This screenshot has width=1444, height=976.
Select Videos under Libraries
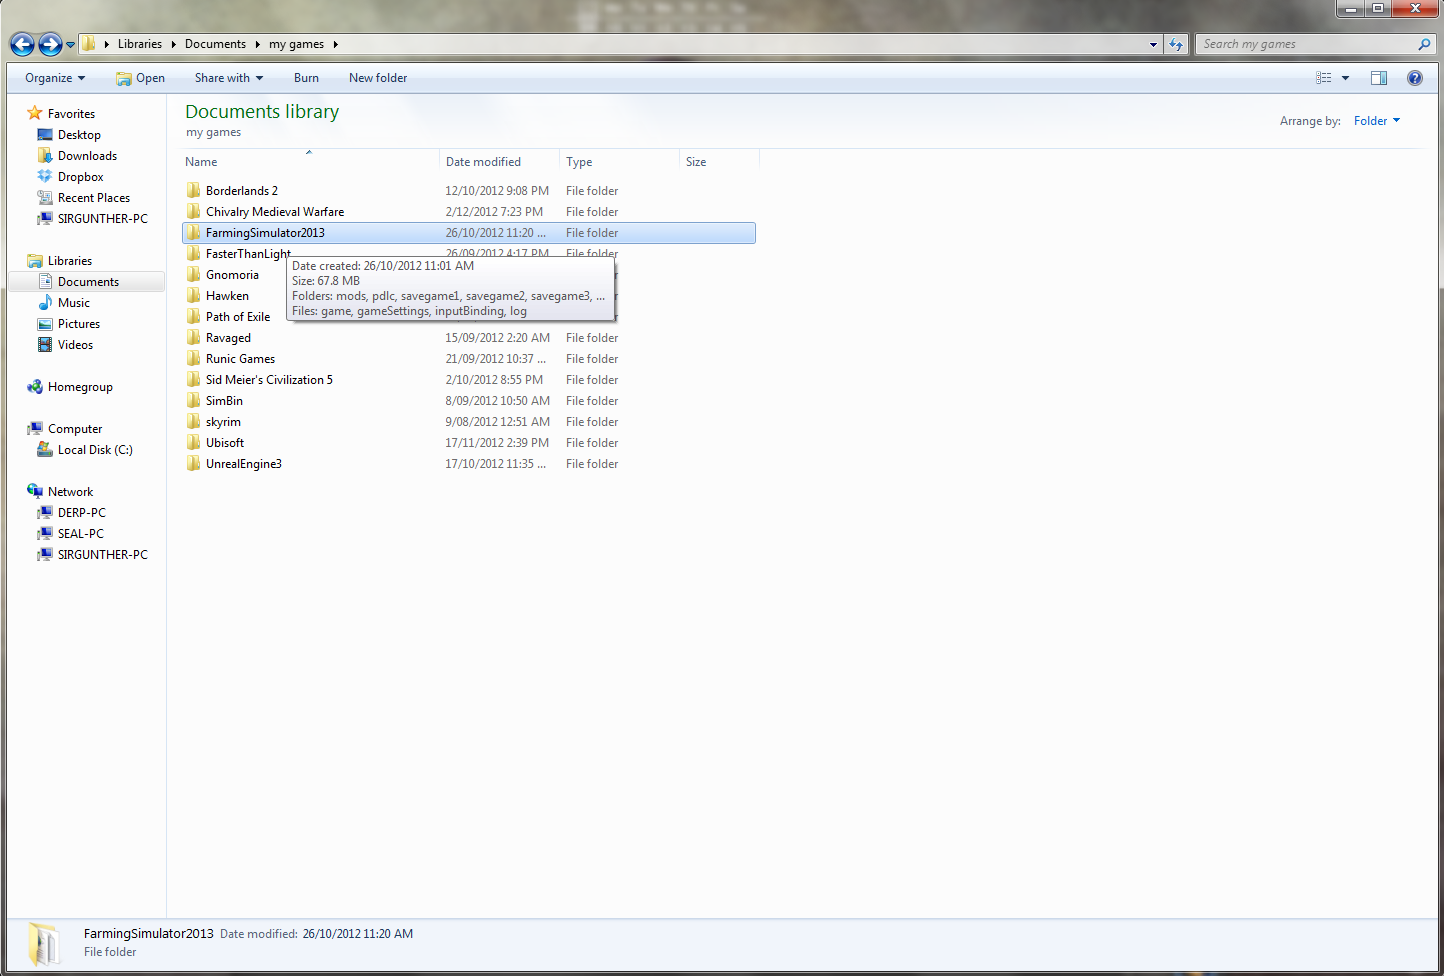point(75,345)
